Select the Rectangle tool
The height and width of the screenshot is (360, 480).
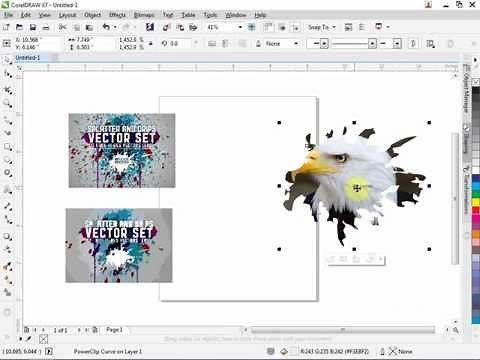[7, 147]
